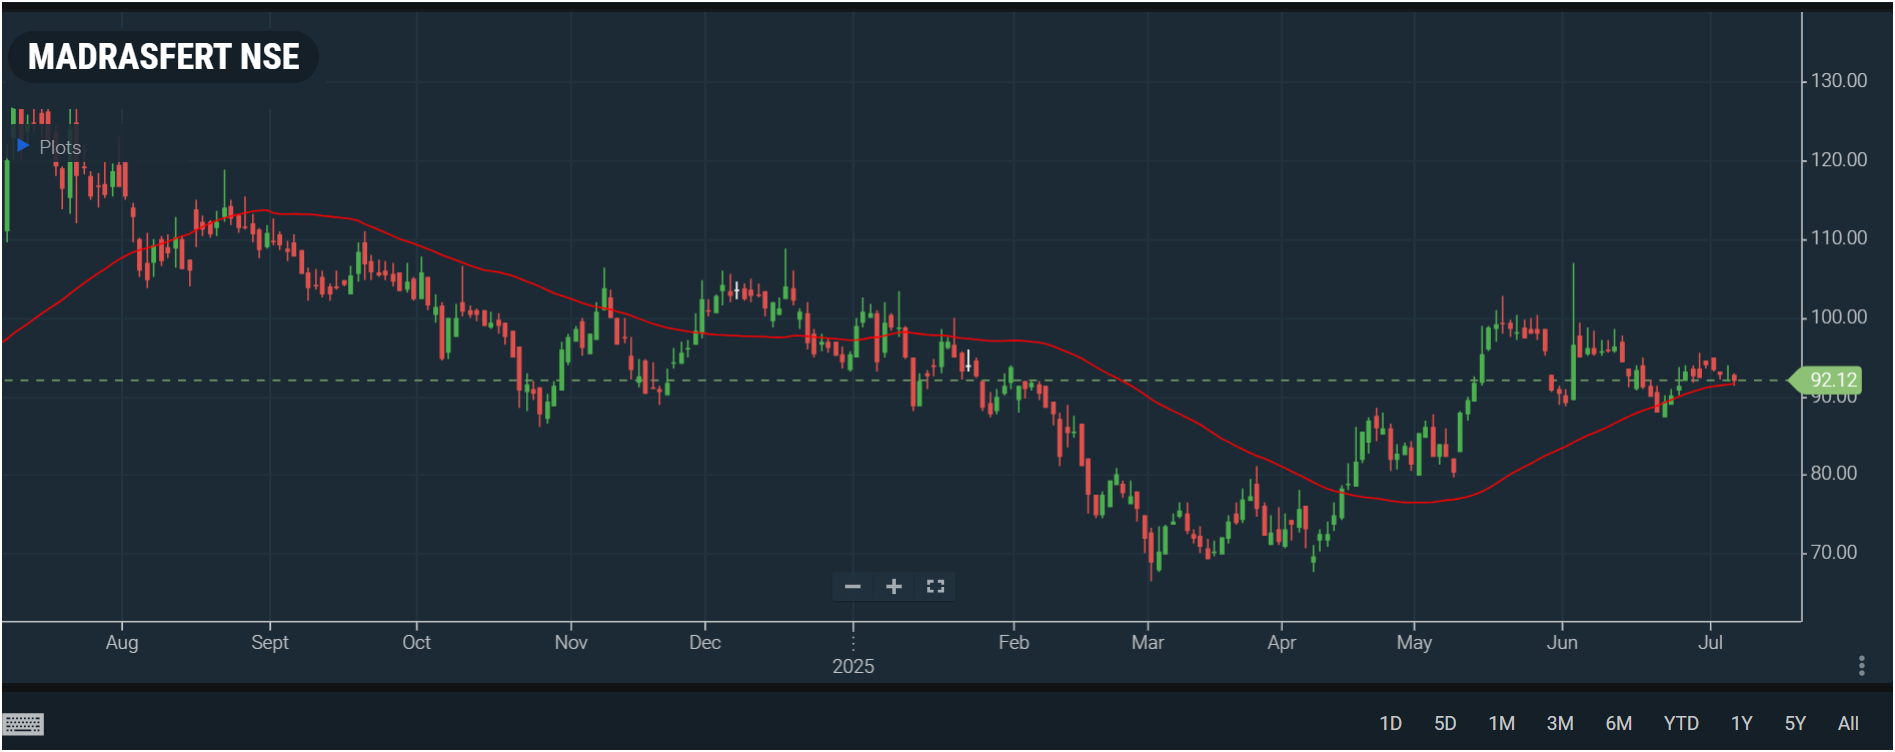
Task: Select the YTD time range
Action: pos(1681,723)
